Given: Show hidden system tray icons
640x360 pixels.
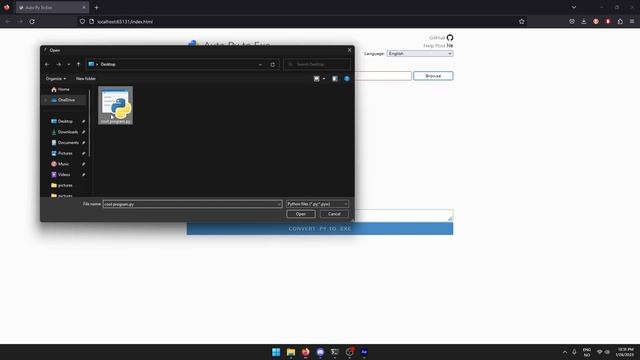Looking at the screenshot, I should coord(565,352).
